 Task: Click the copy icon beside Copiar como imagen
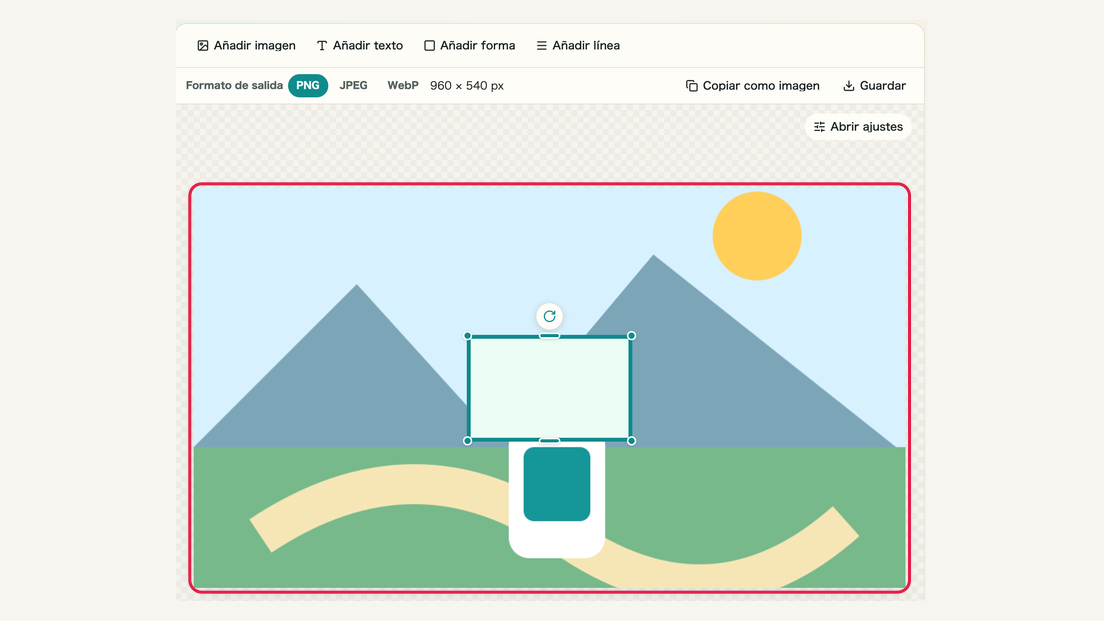tap(692, 86)
